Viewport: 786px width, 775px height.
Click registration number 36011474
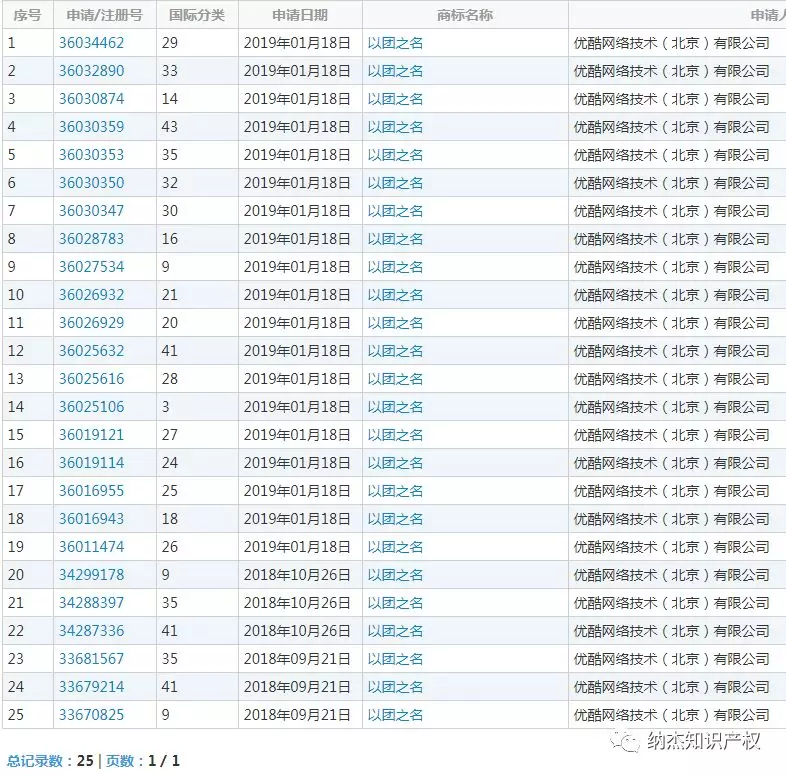(91, 547)
